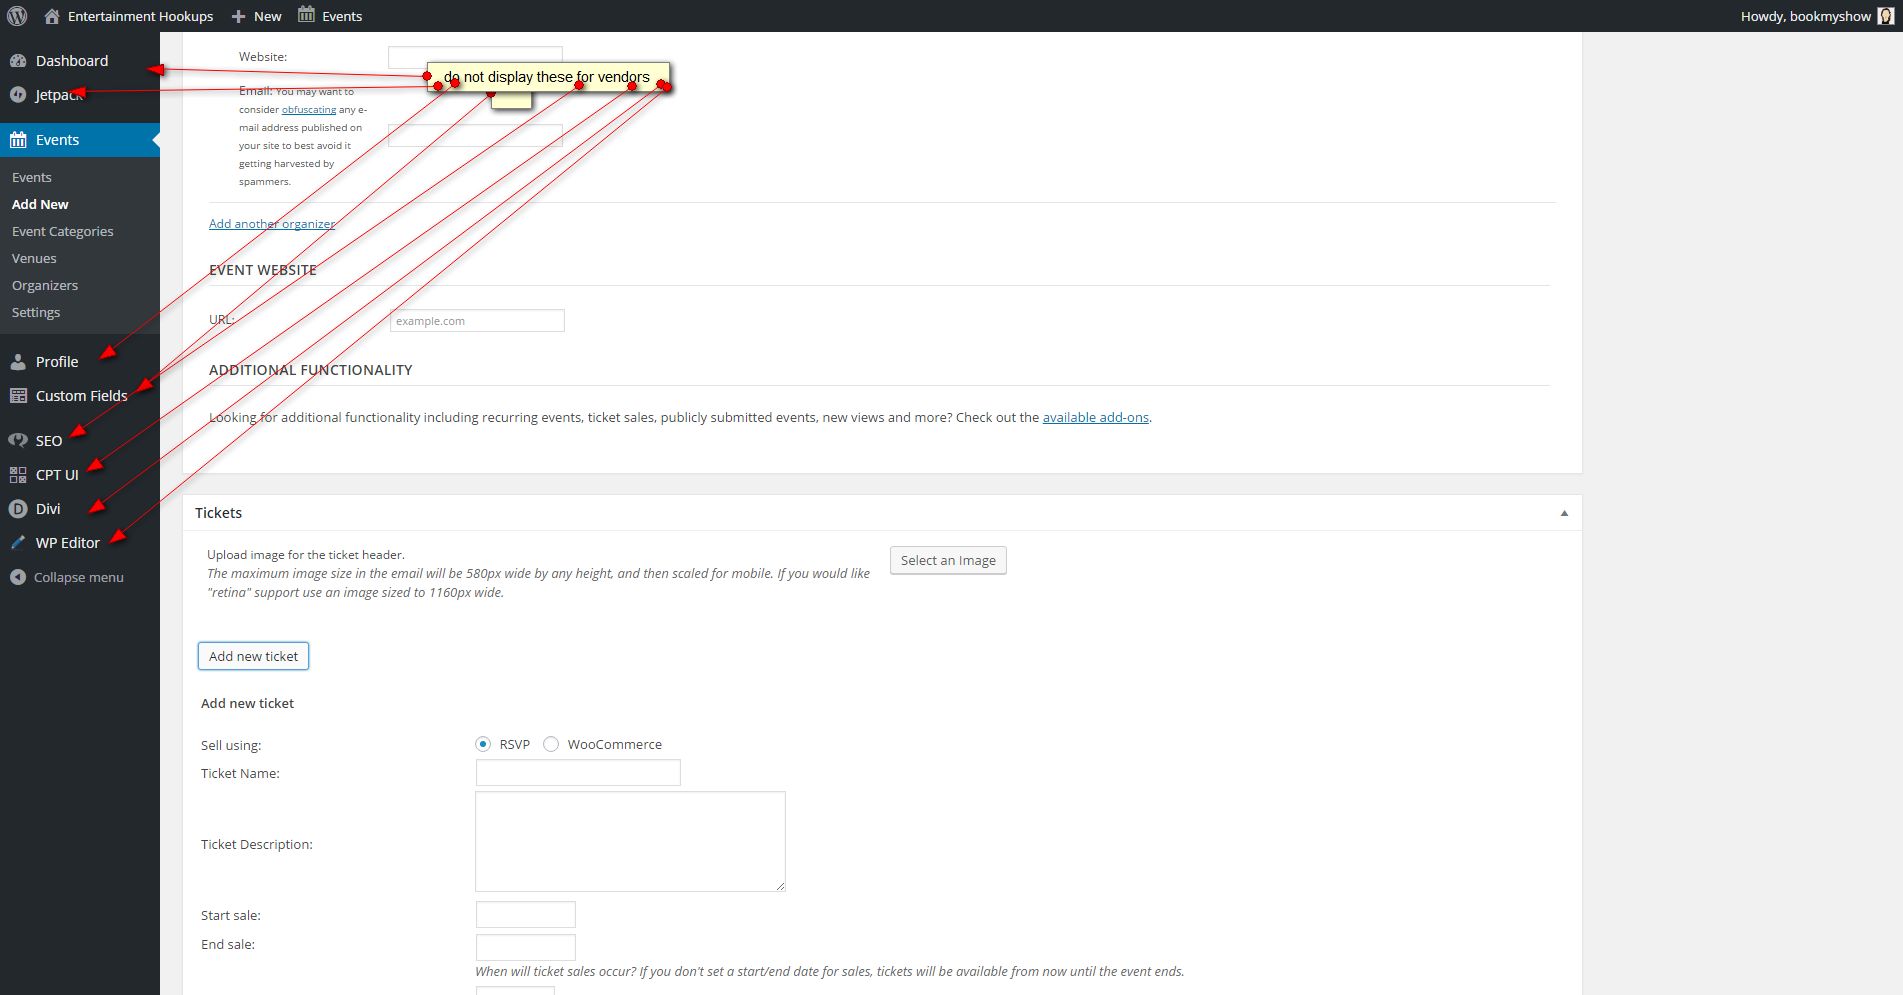
Task: Go to Venues in the Events submenu
Action: click(34, 258)
